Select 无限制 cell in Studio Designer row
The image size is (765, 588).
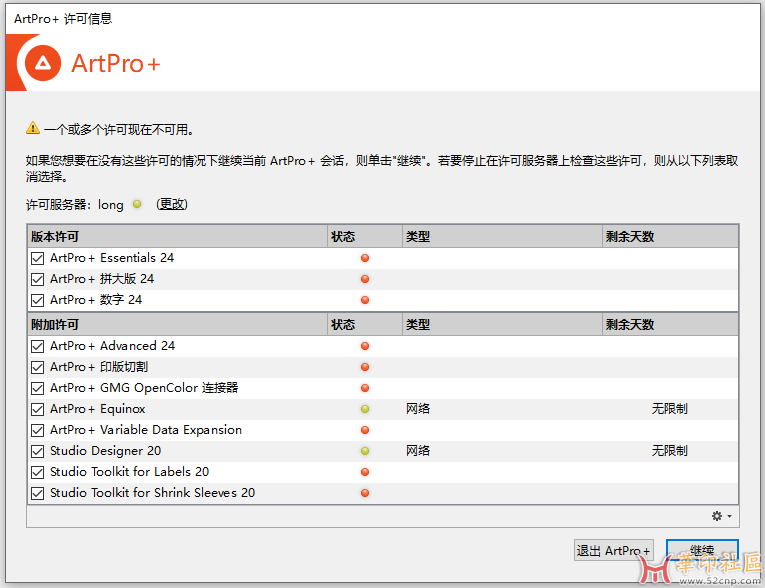pyautogui.click(x=669, y=451)
